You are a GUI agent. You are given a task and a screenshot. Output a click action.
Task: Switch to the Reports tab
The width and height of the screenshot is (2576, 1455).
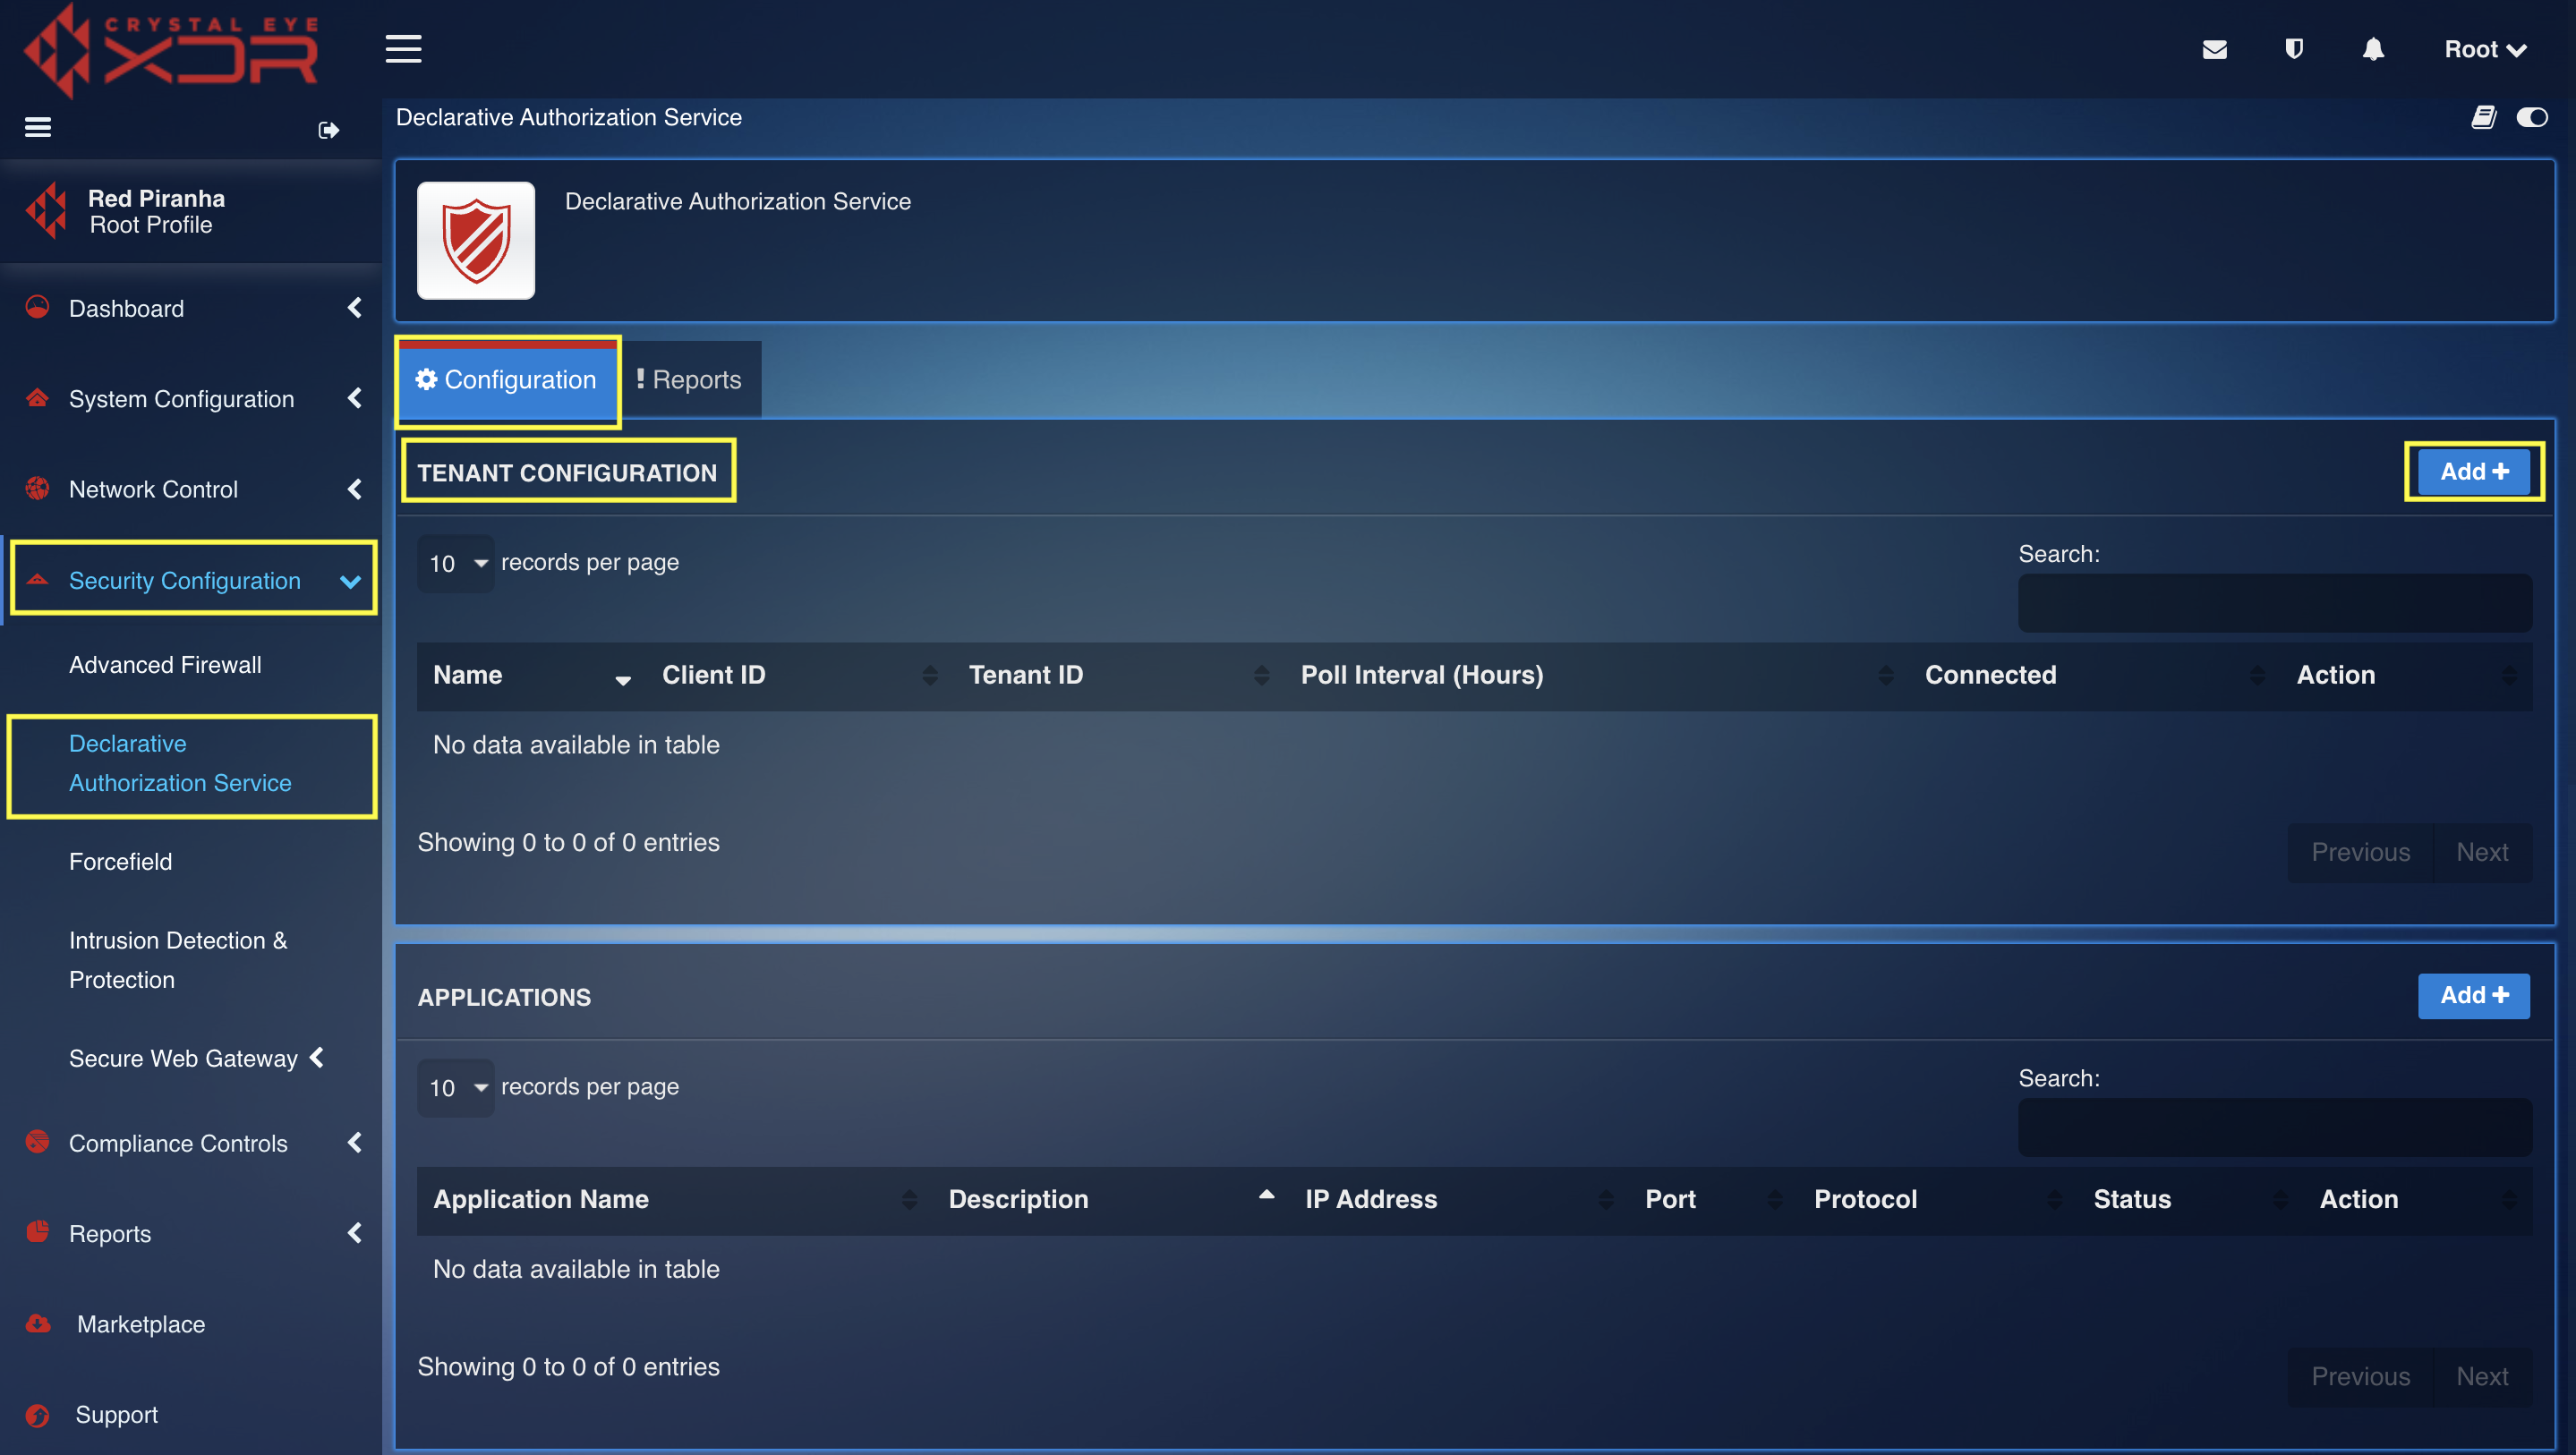point(690,380)
